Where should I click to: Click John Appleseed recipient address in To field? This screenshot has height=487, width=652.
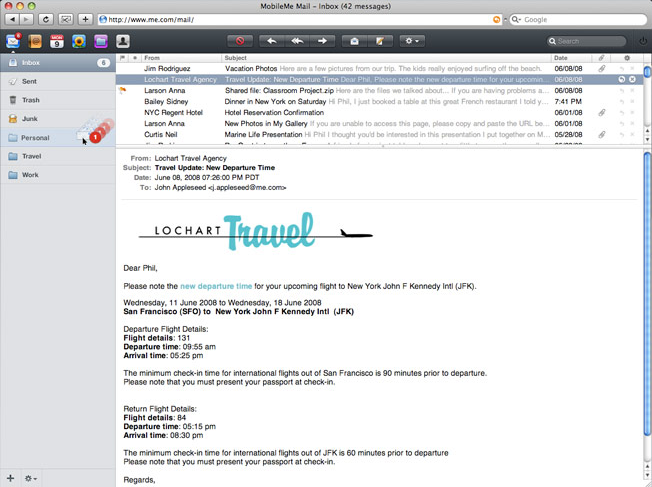pyautogui.click(x=220, y=188)
